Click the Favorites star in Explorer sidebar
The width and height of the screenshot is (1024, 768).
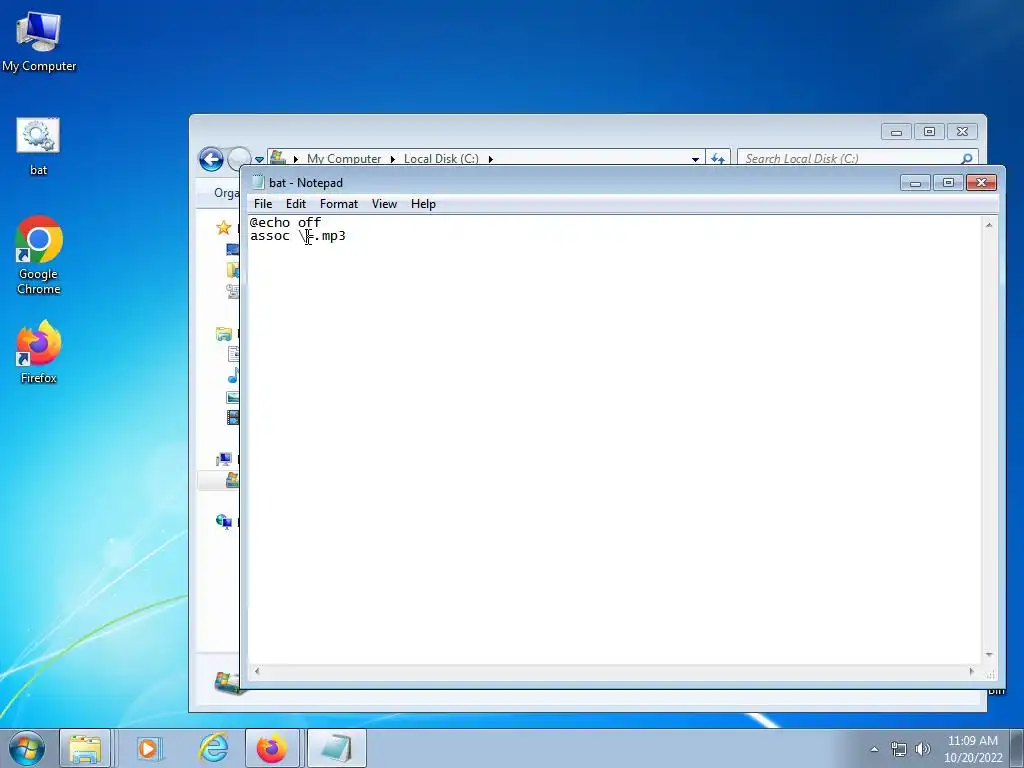click(x=223, y=228)
